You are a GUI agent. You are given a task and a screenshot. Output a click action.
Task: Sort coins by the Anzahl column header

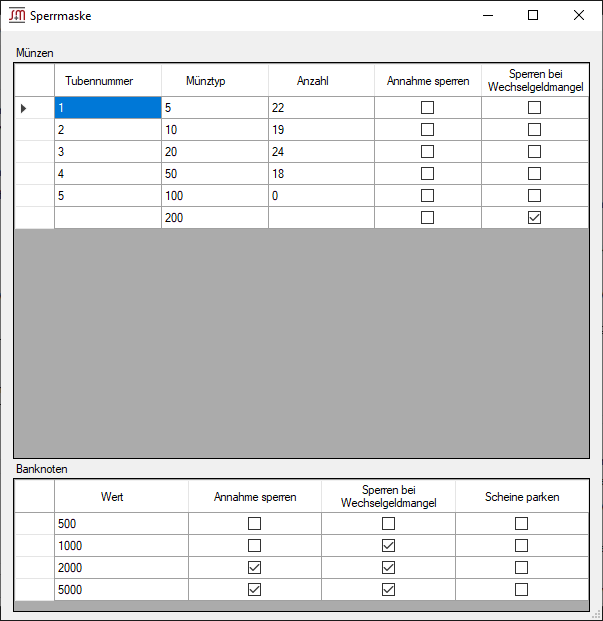click(x=321, y=81)
